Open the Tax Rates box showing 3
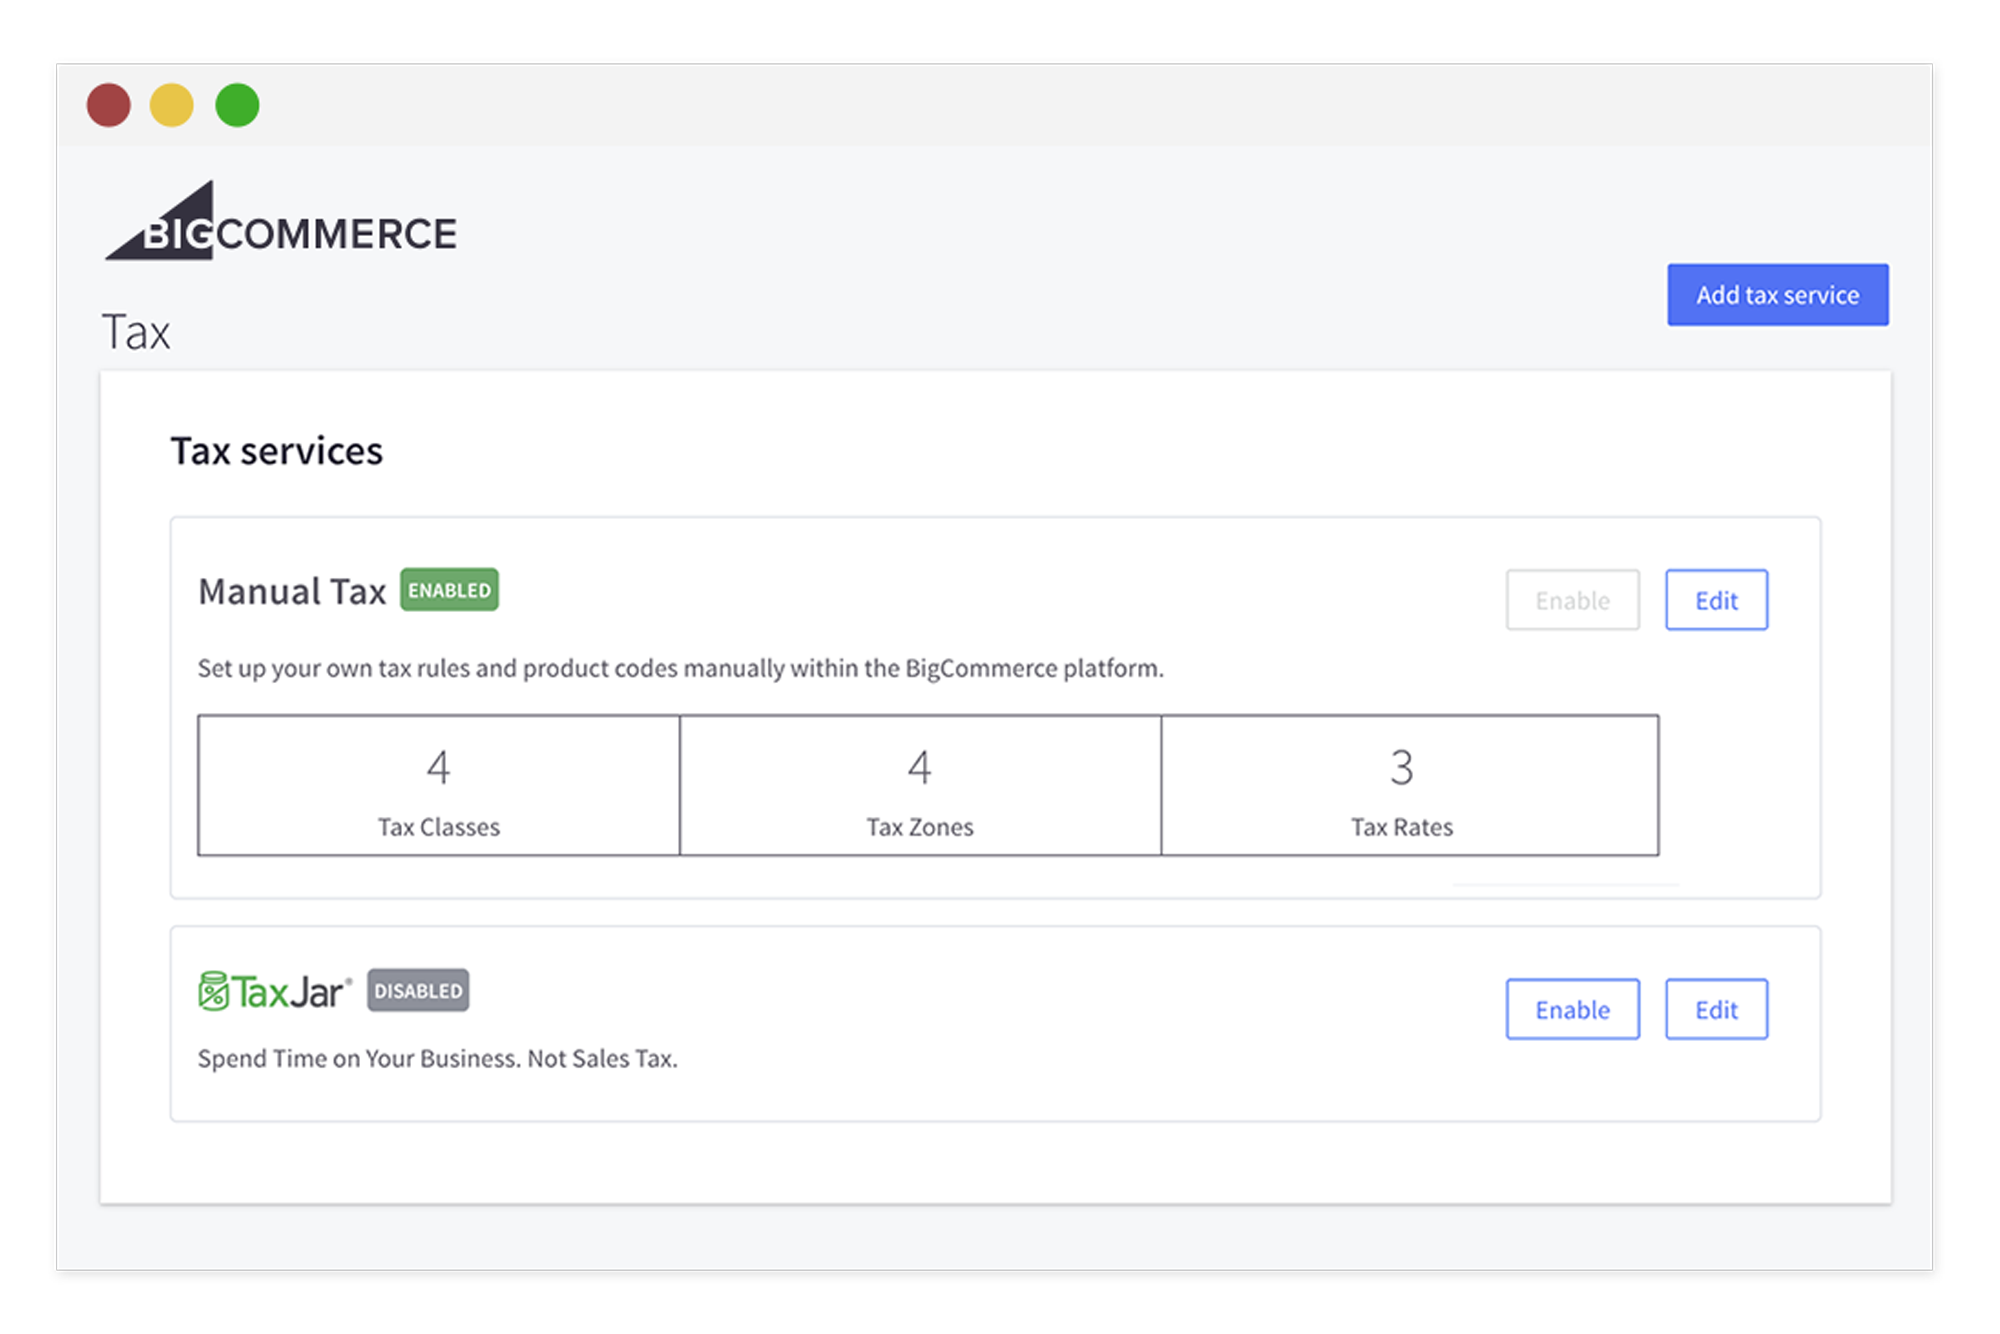This screenshot has height=1334, width=2000. coord(1410,785)
